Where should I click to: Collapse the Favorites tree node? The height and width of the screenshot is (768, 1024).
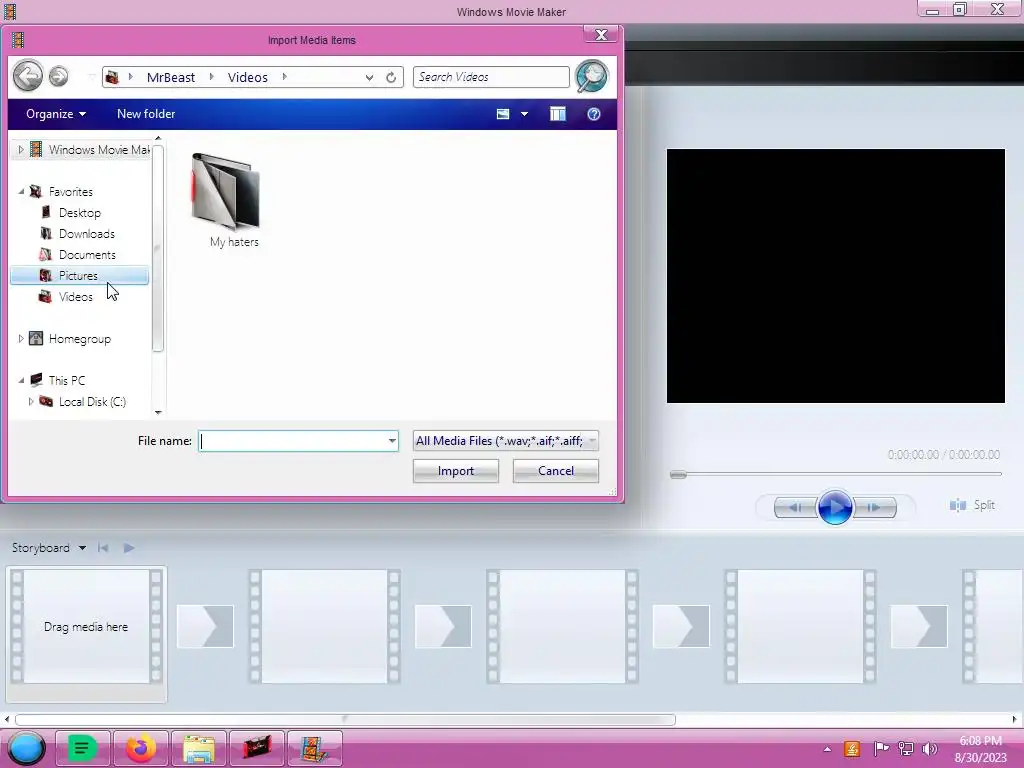[21, 191]
